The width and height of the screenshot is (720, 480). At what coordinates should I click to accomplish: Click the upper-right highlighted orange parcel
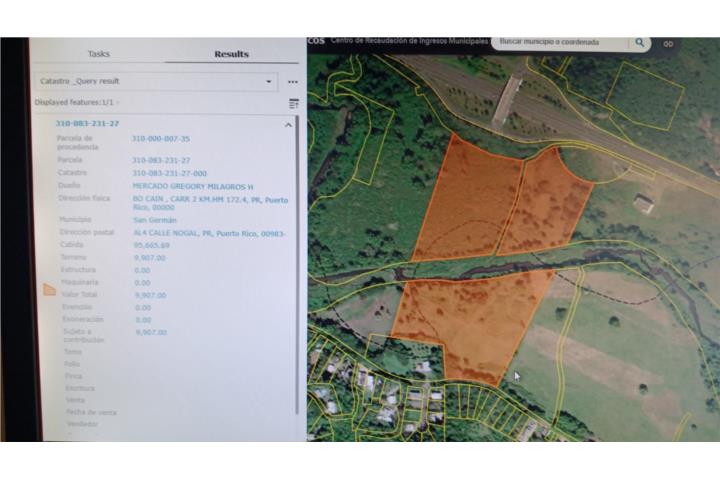(x=548, y=205)
